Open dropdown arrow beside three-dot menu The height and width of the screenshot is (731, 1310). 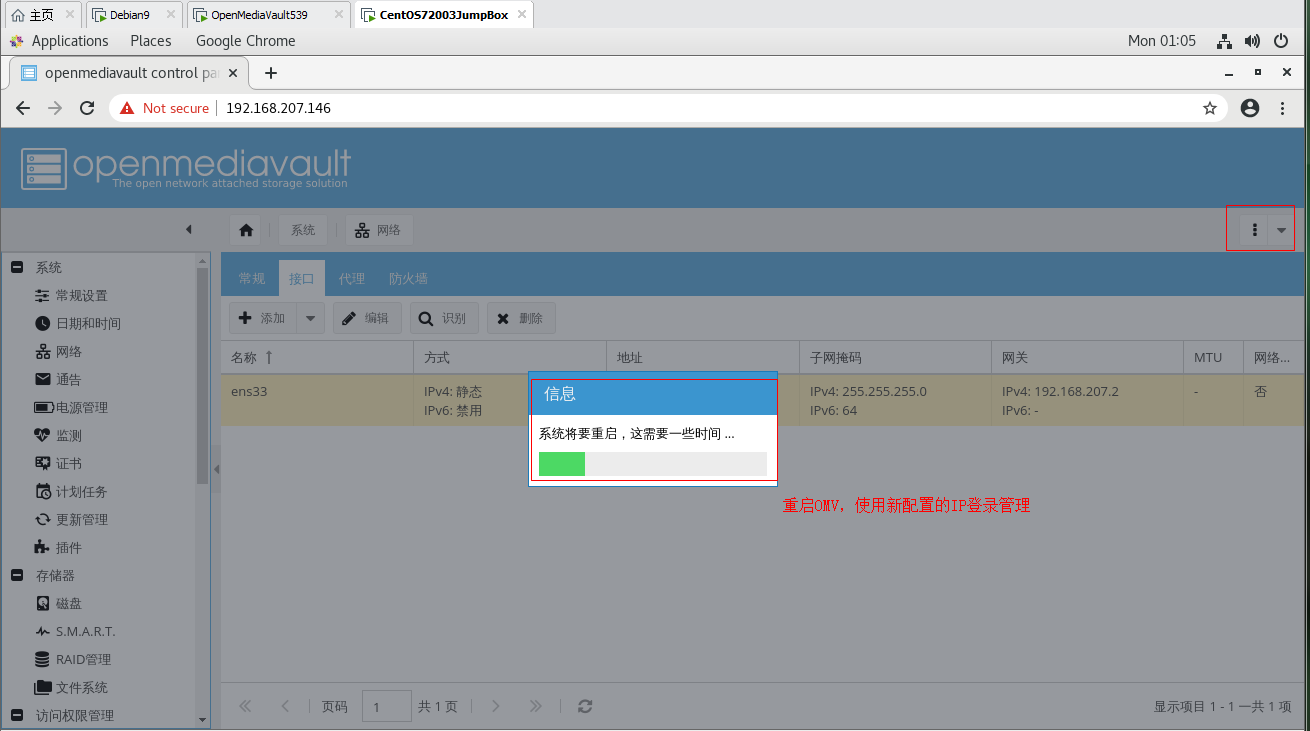pyautogui.click(x=1281, y=230)
